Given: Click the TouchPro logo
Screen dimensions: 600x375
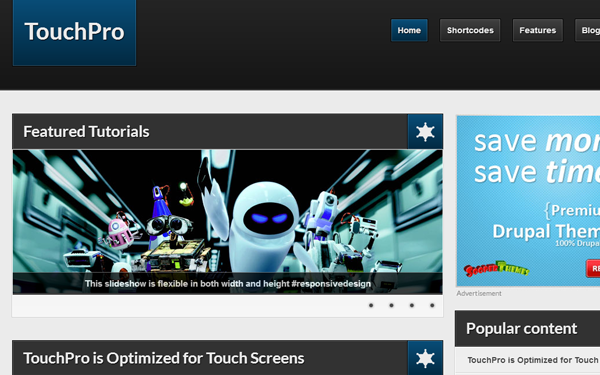Looking at the screenshot, I should coord(74,32).
